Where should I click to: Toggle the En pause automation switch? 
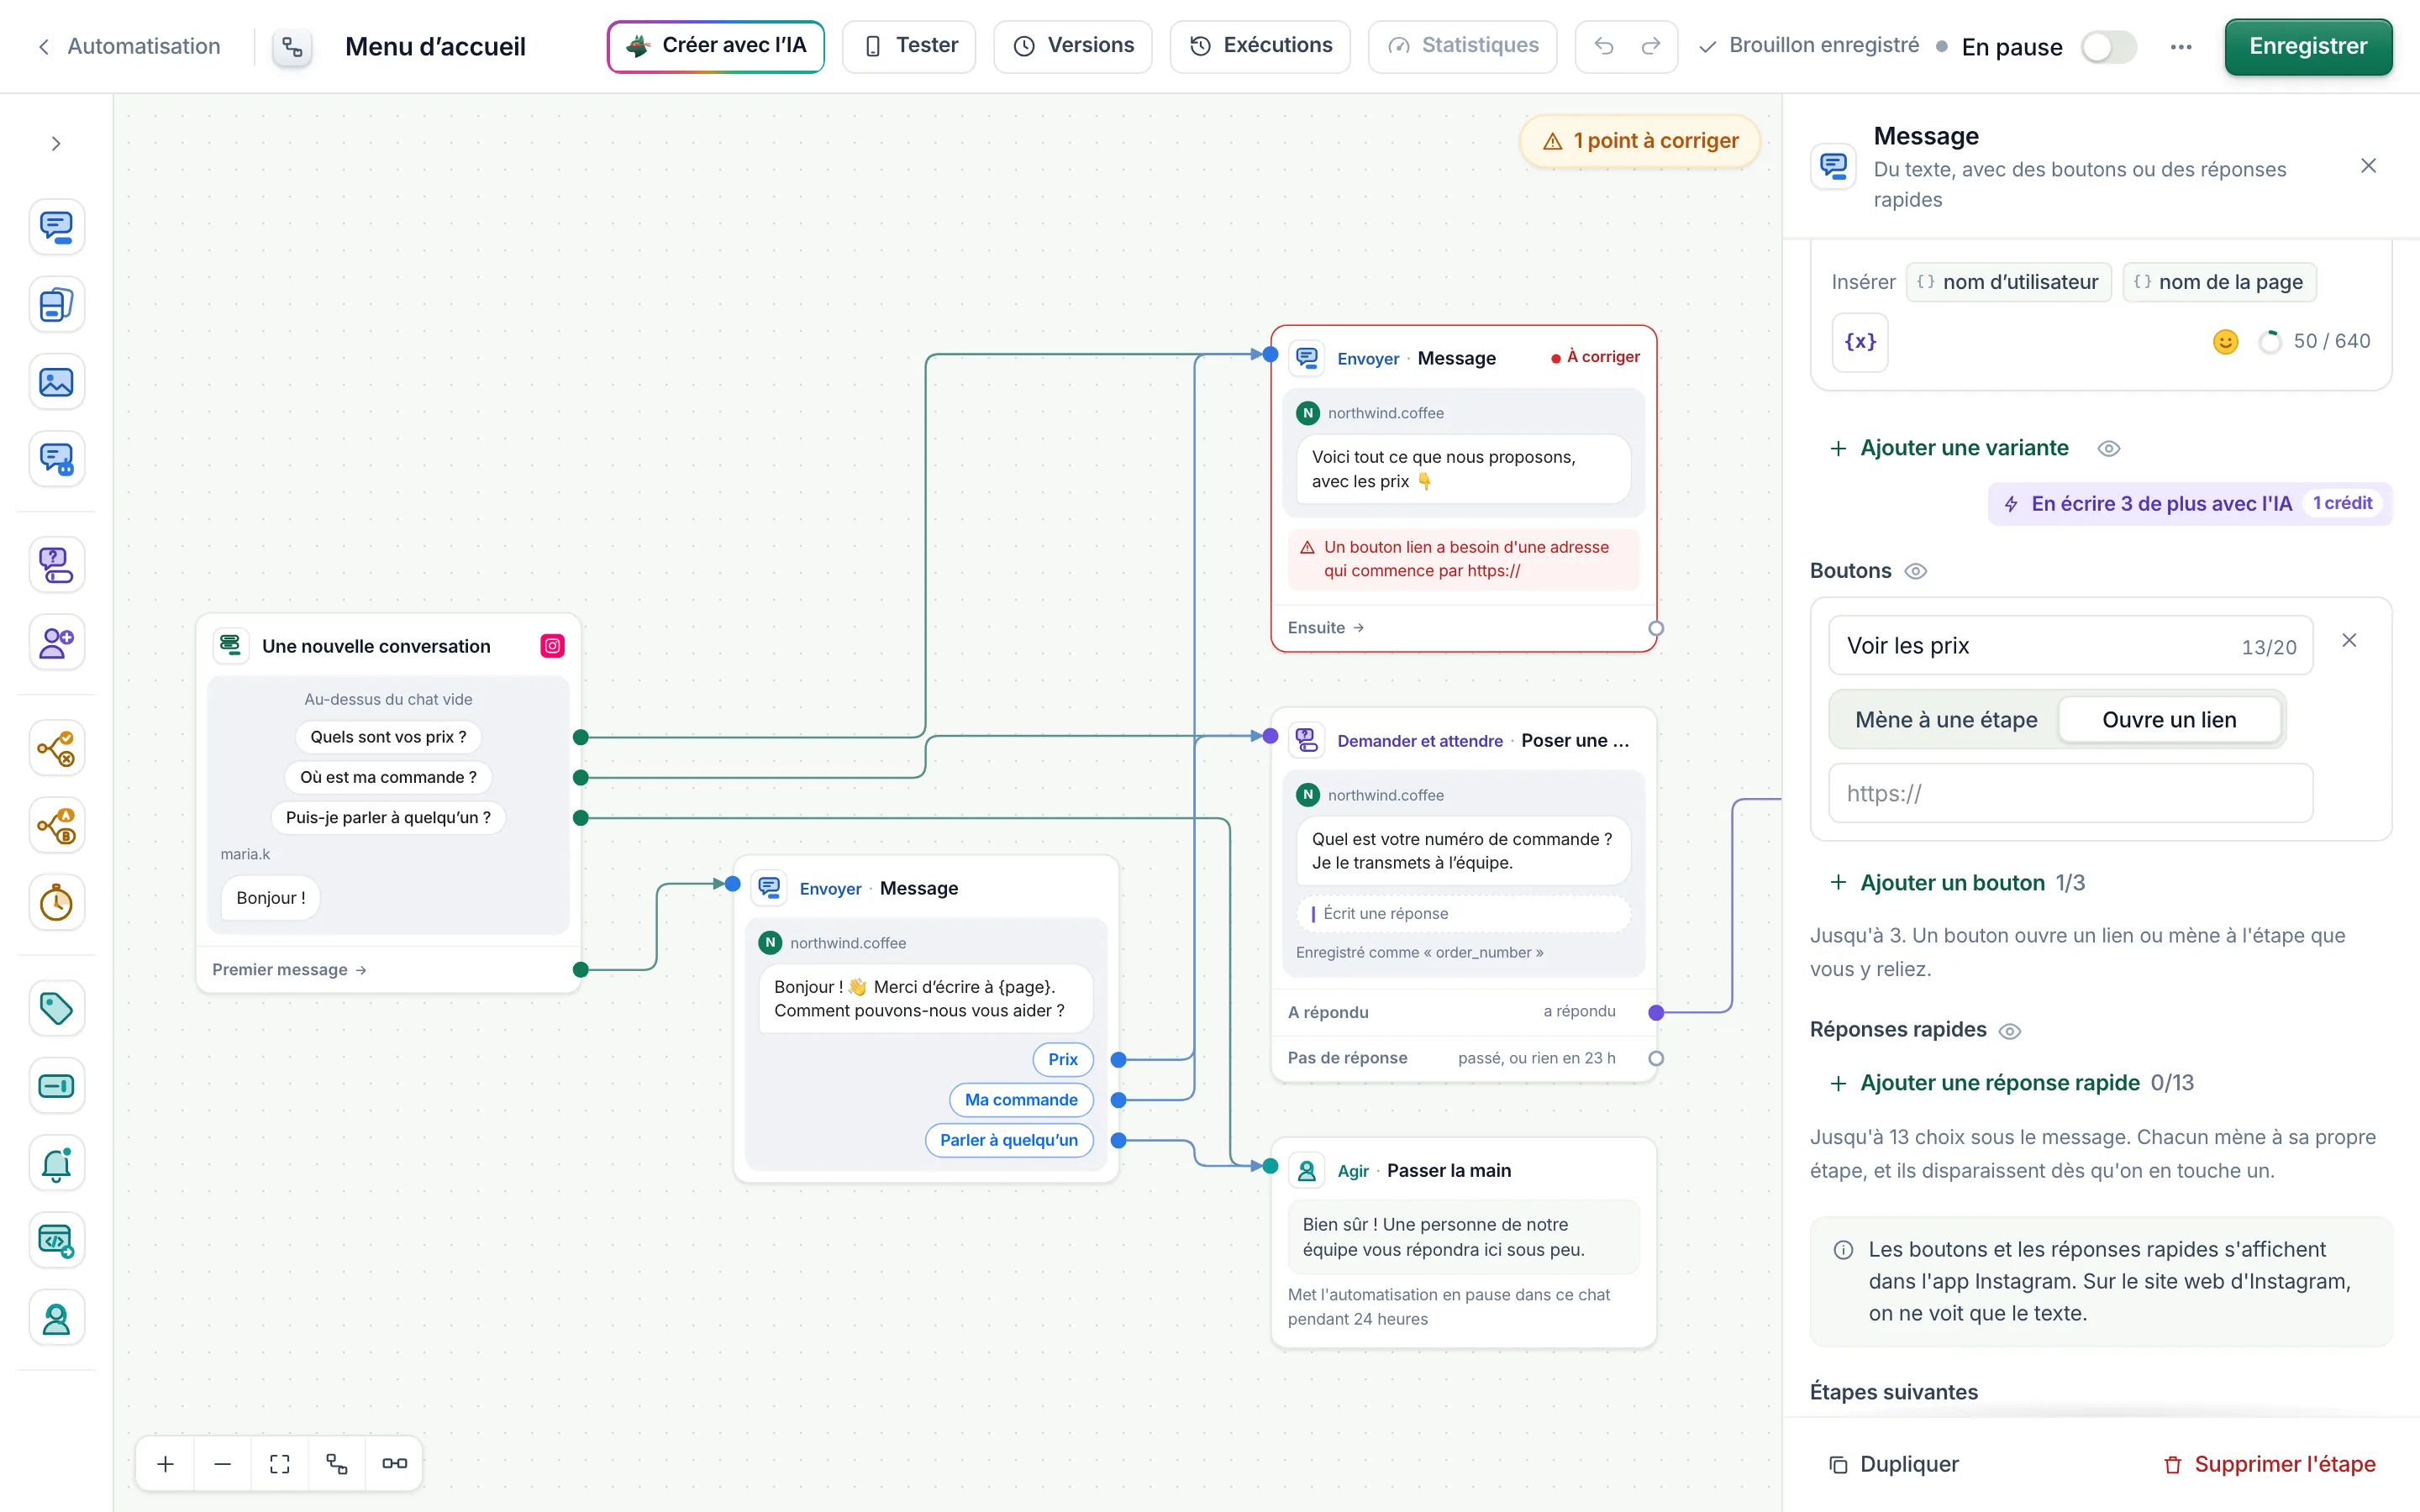2108,47
